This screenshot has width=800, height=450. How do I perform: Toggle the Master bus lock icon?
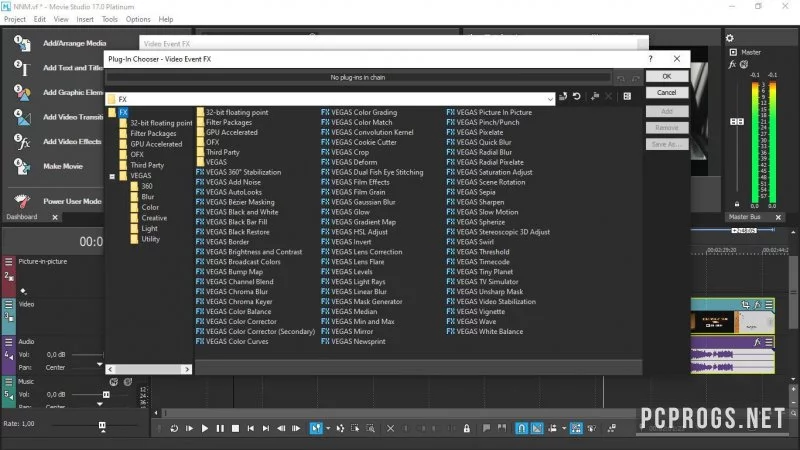click(737, 204)
